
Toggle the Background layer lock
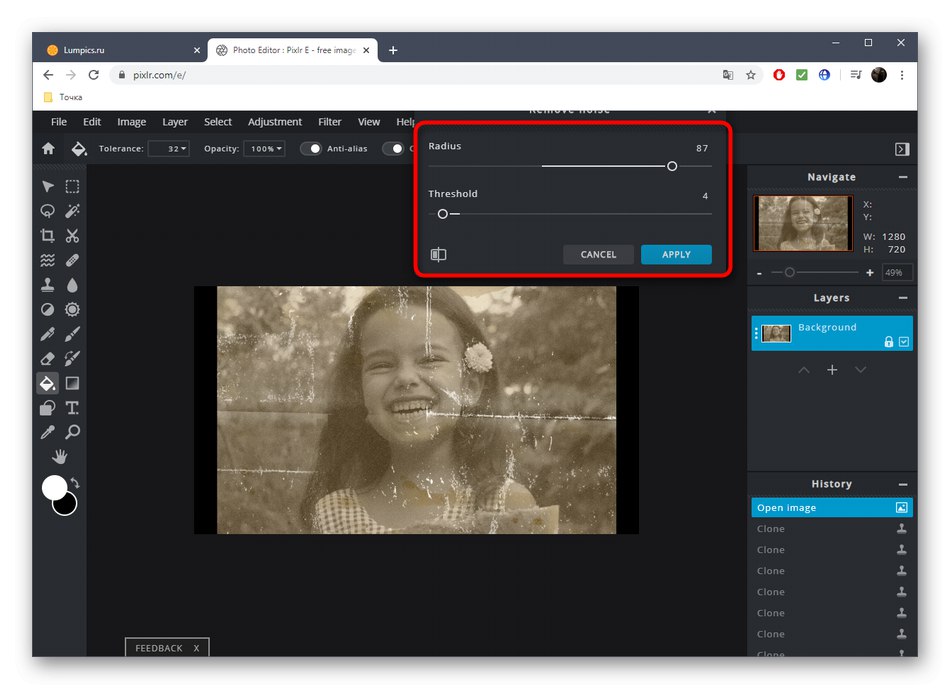888,342
